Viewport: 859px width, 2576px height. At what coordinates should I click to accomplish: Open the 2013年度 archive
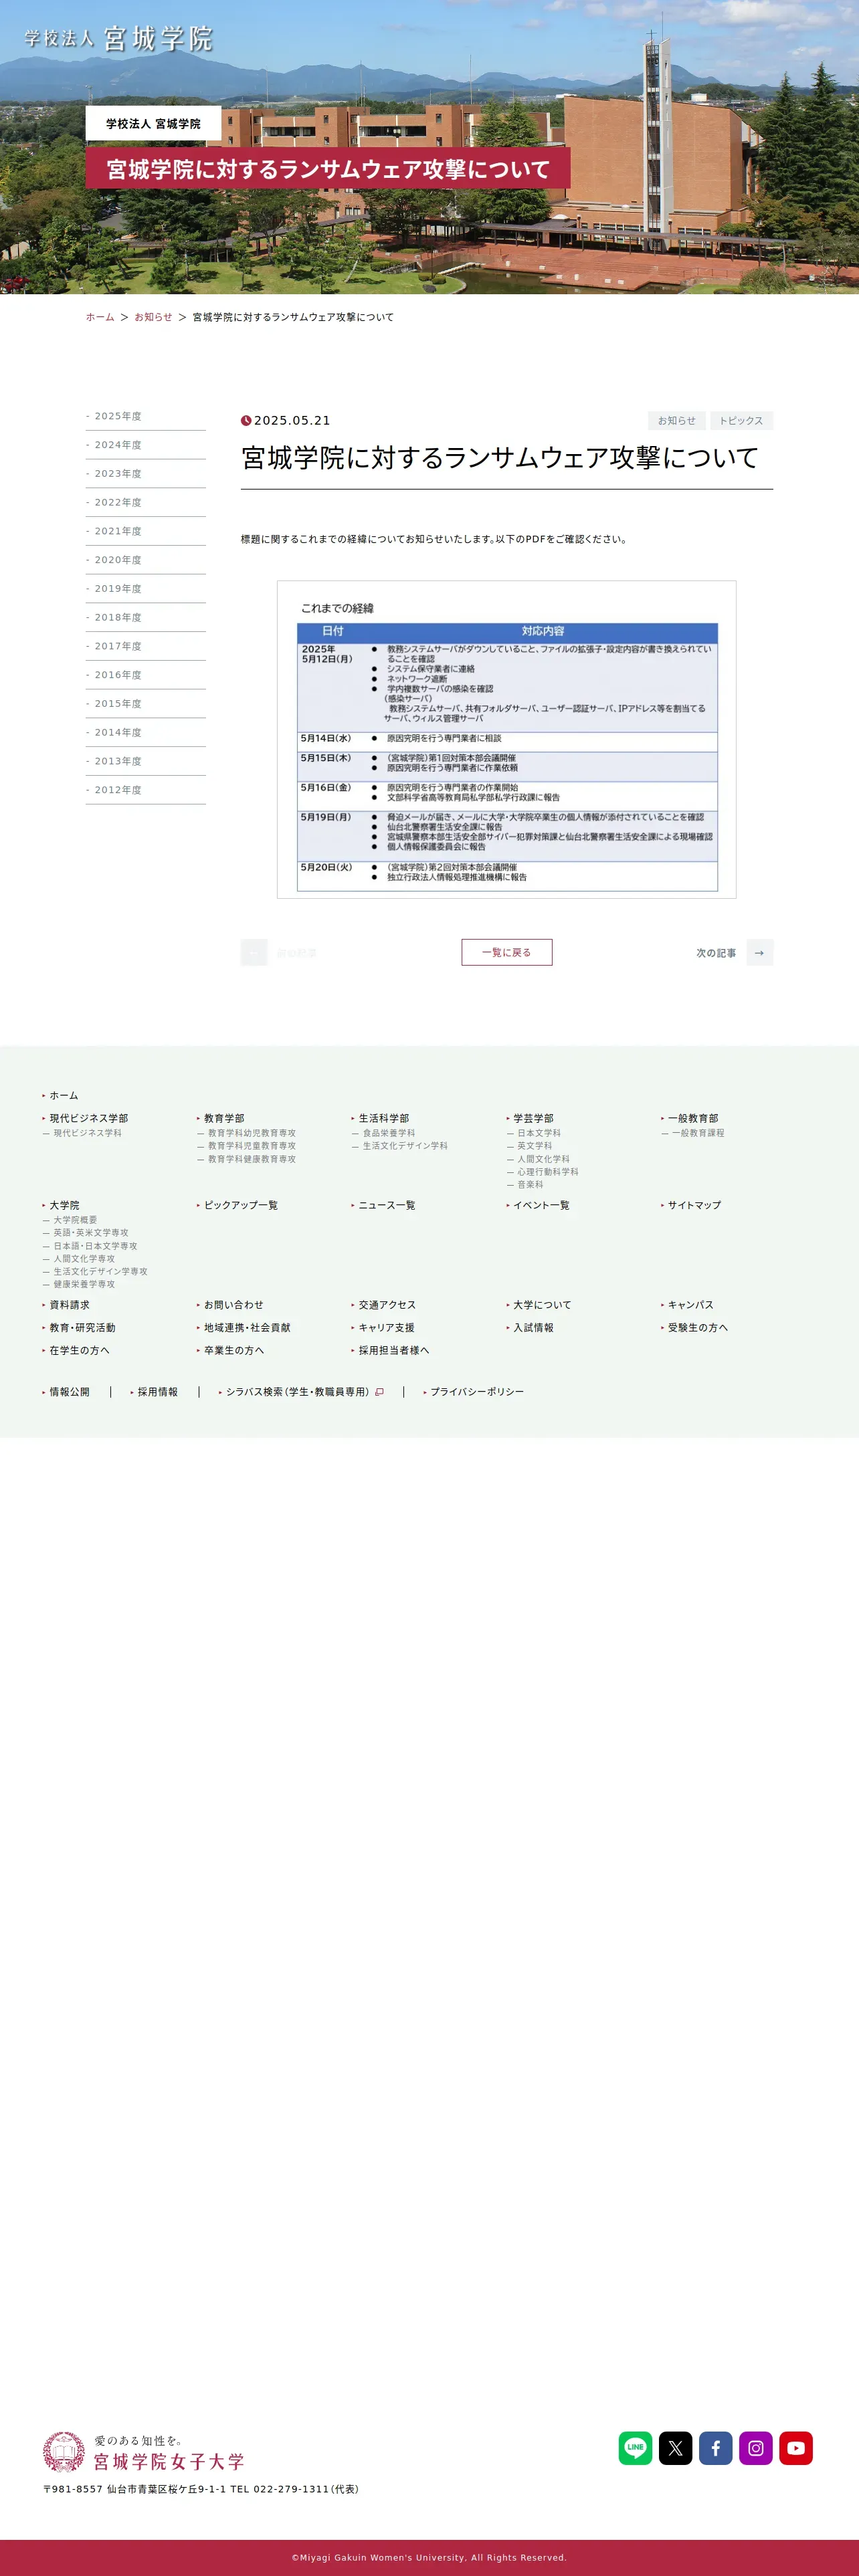coord(146,761)
